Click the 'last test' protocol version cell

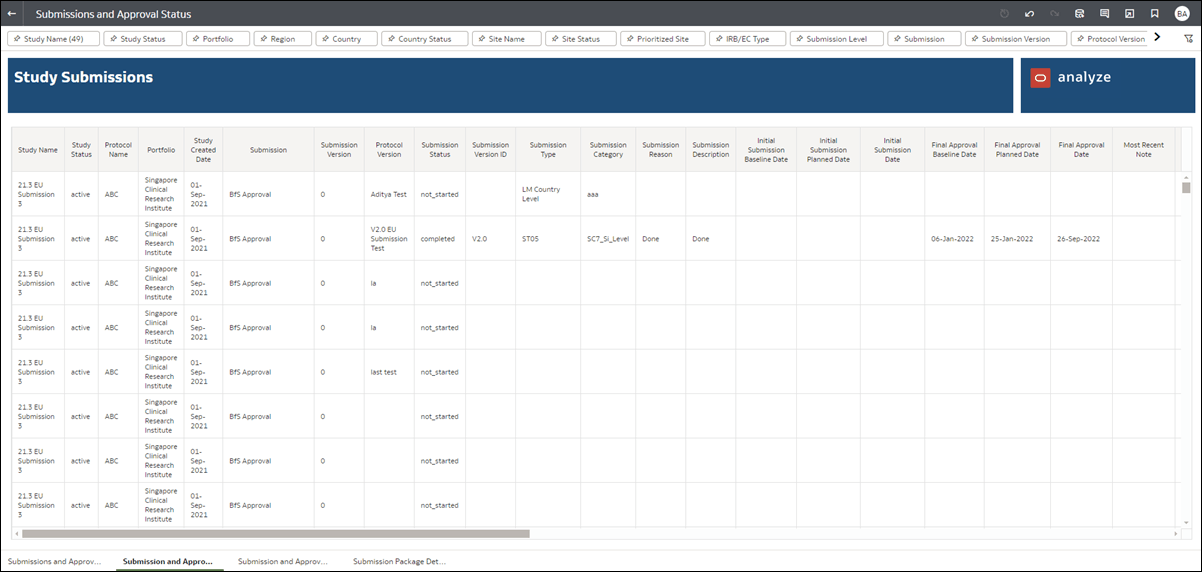tap(388, 372)
